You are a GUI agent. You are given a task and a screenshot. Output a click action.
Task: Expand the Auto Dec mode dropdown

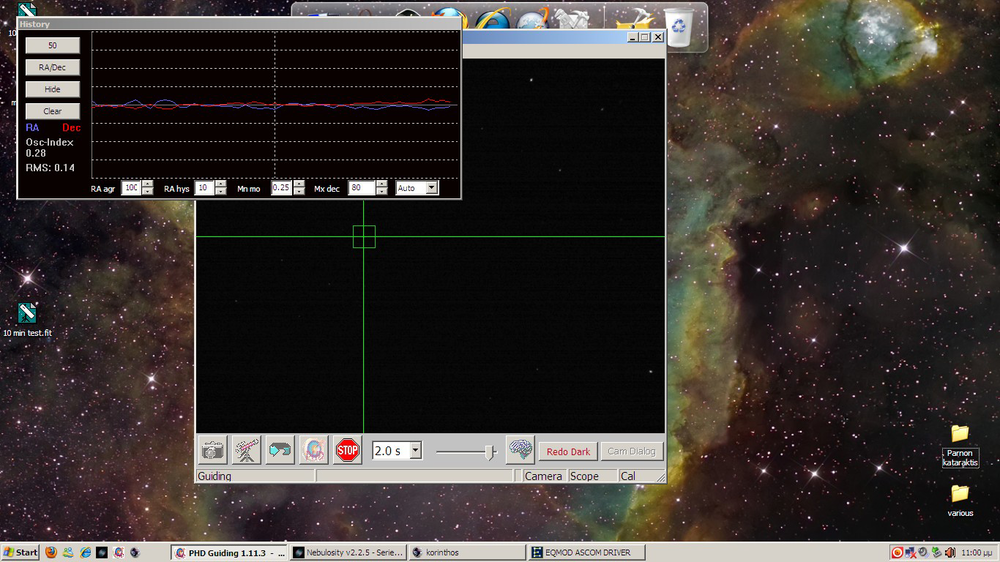(431, 188)
